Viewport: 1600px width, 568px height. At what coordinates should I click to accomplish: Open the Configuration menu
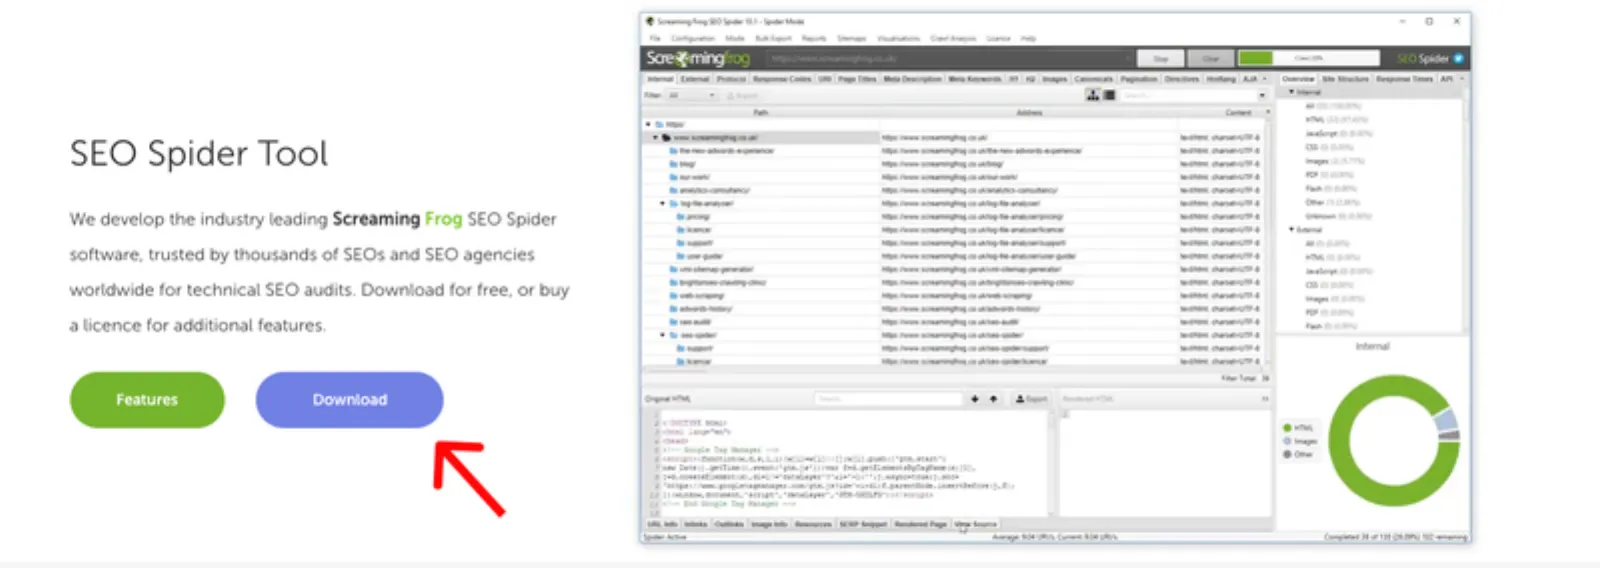coord(691,38)
